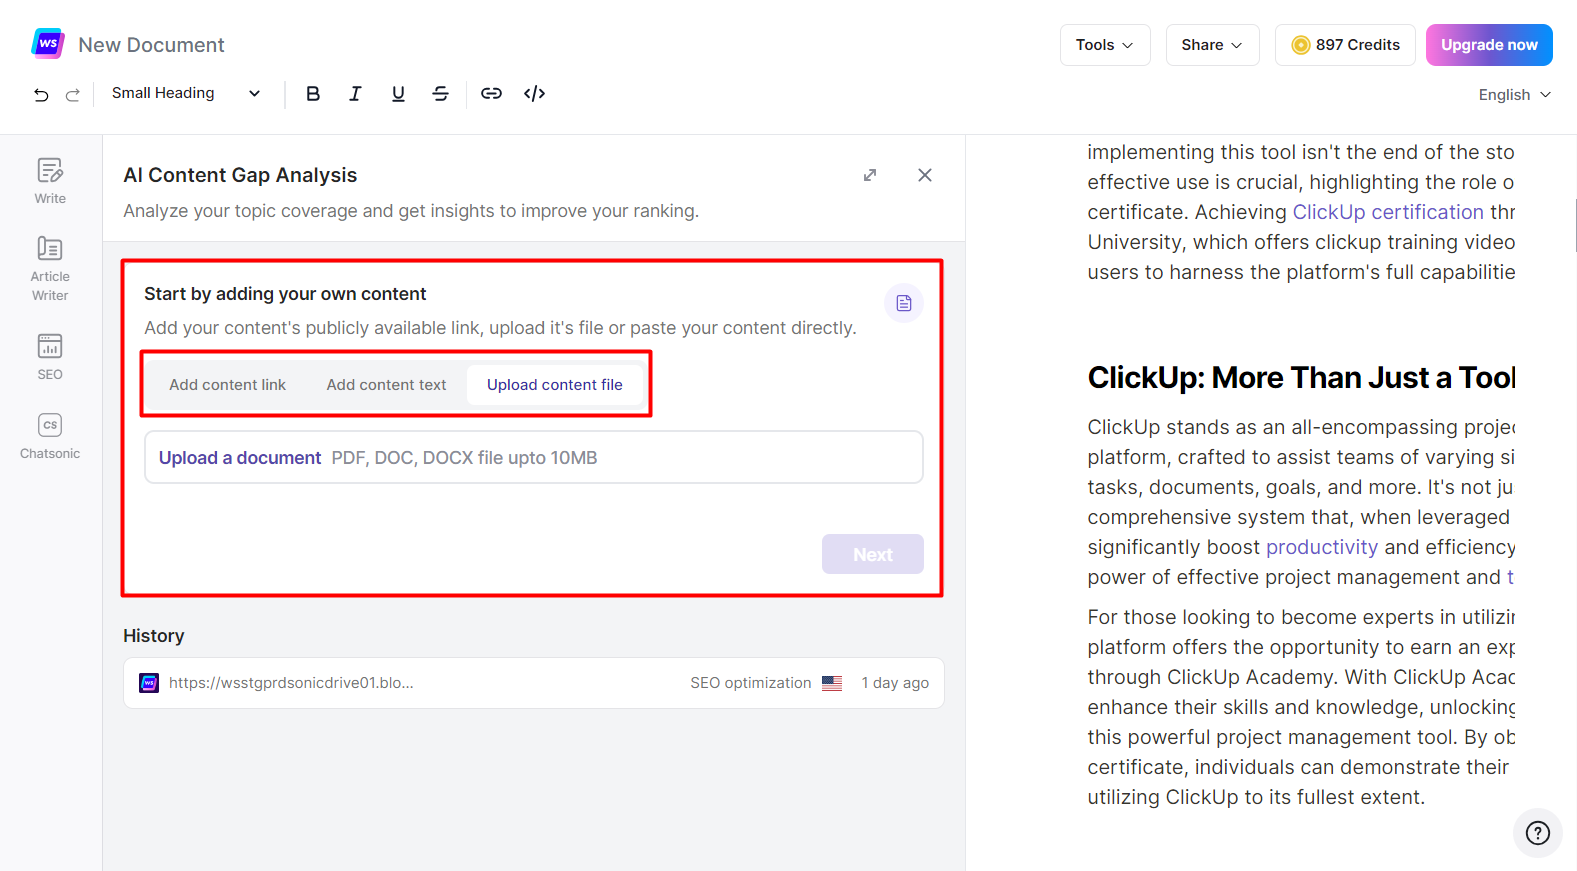This screenshot has height=871, width=1577.
Task: Click the 'Start by adding your own content' heading
Action: (285, 294)
